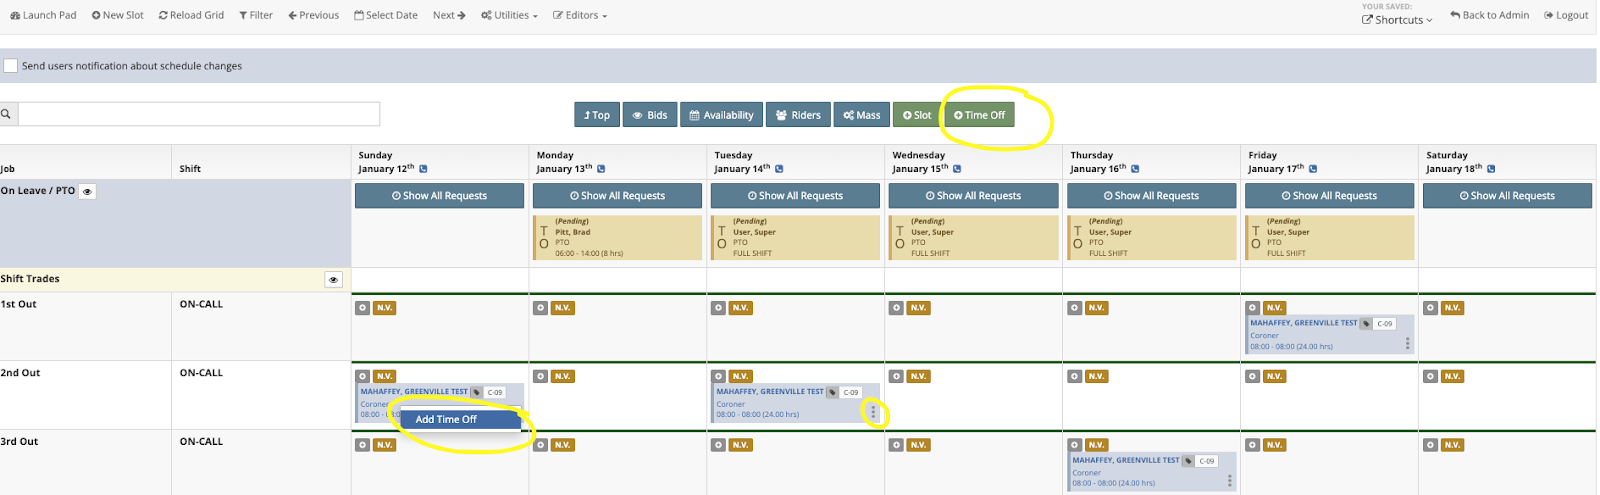Enable schedule change notifications checkbox
This screenshot has height=495, width=1600.
[11, 66]
